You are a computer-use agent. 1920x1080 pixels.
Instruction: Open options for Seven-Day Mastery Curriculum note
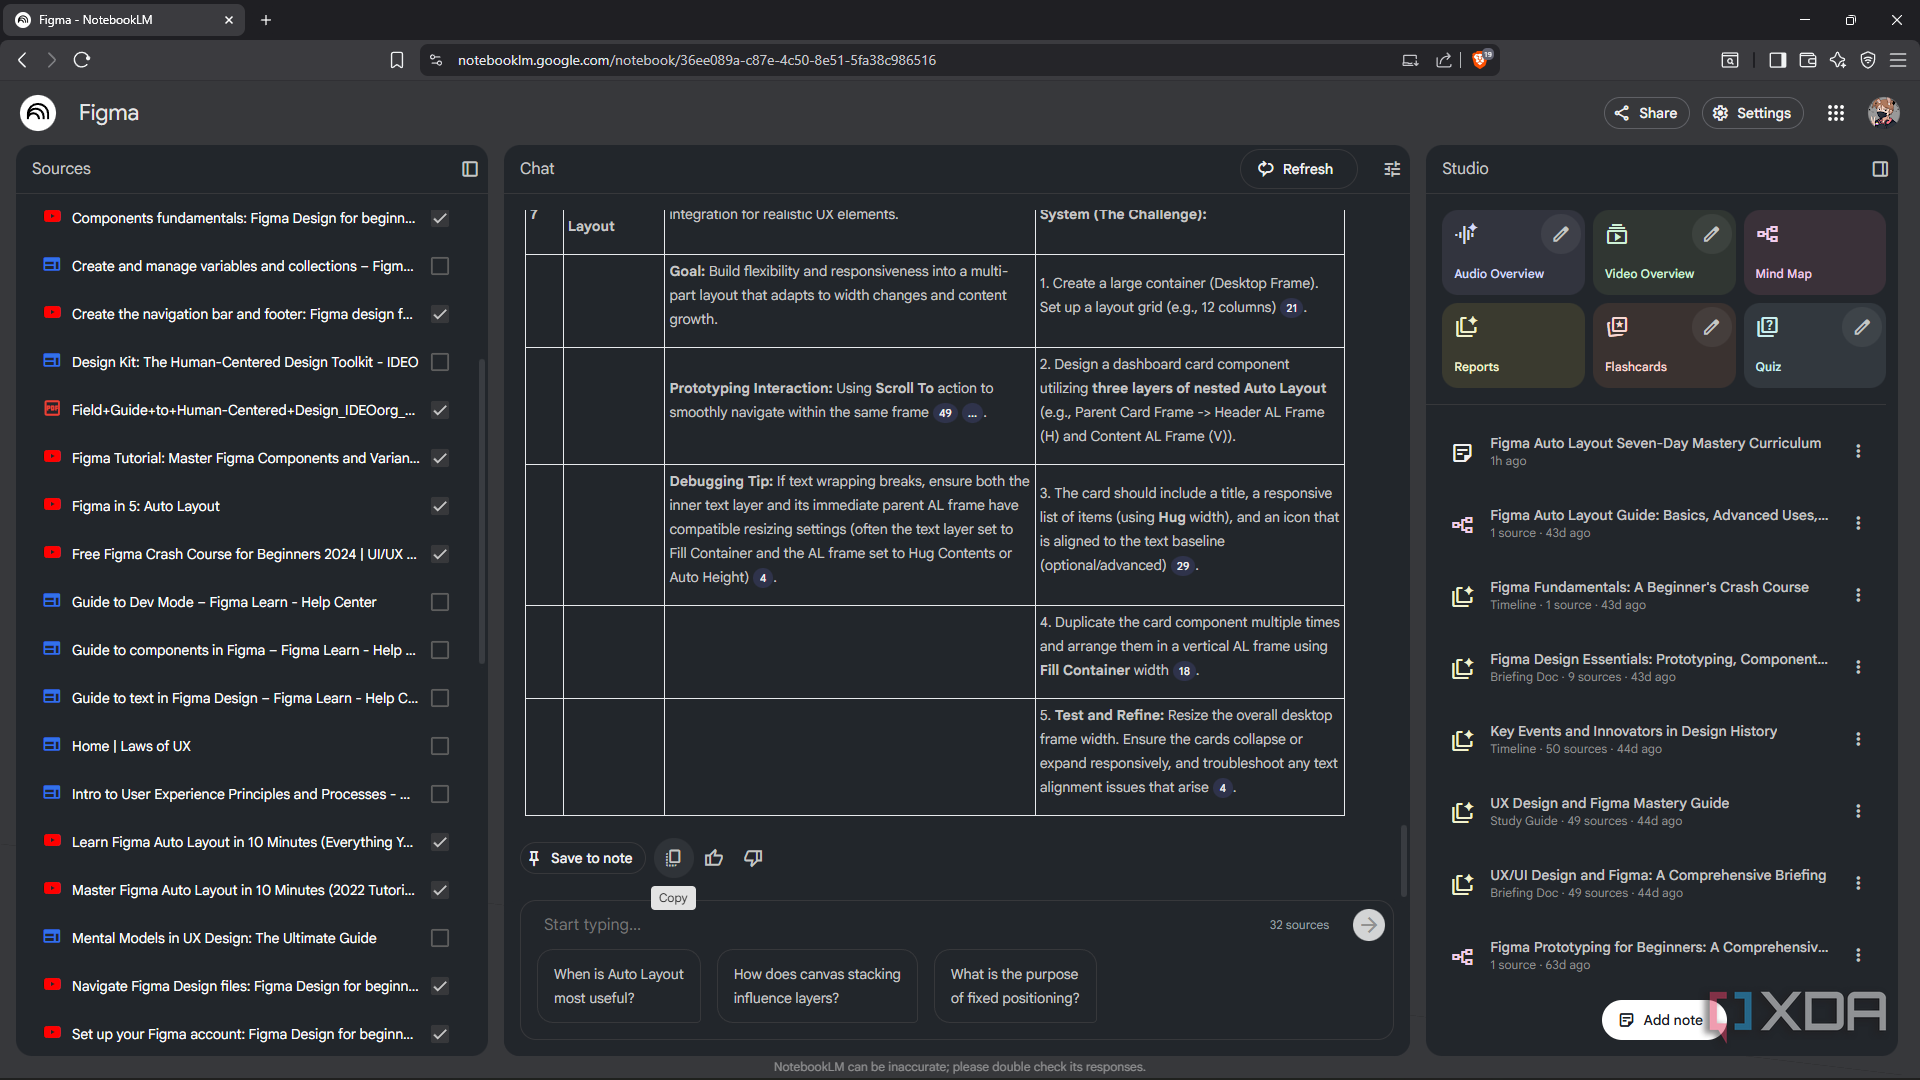[1858, 451]
